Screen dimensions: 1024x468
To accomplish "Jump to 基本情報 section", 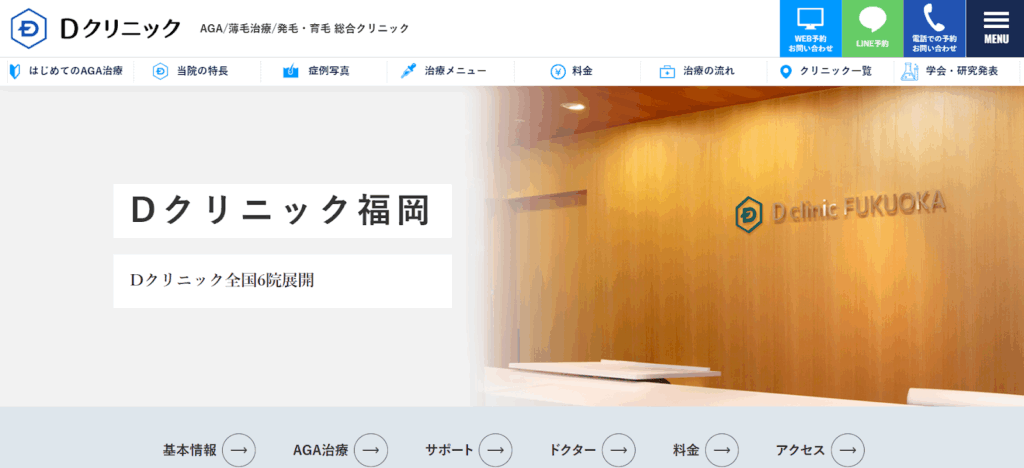I will click(x=190, y=450).
